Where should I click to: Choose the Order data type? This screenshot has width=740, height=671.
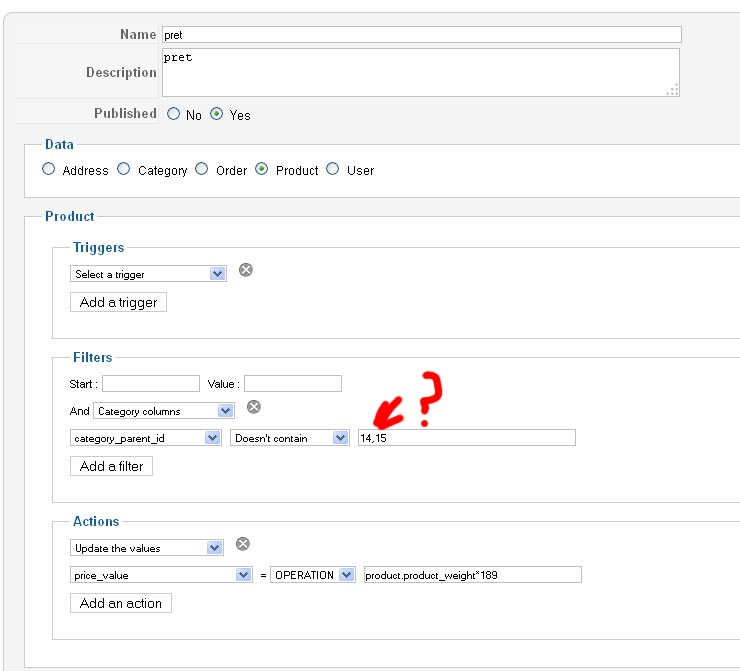(x=202, y=169)
